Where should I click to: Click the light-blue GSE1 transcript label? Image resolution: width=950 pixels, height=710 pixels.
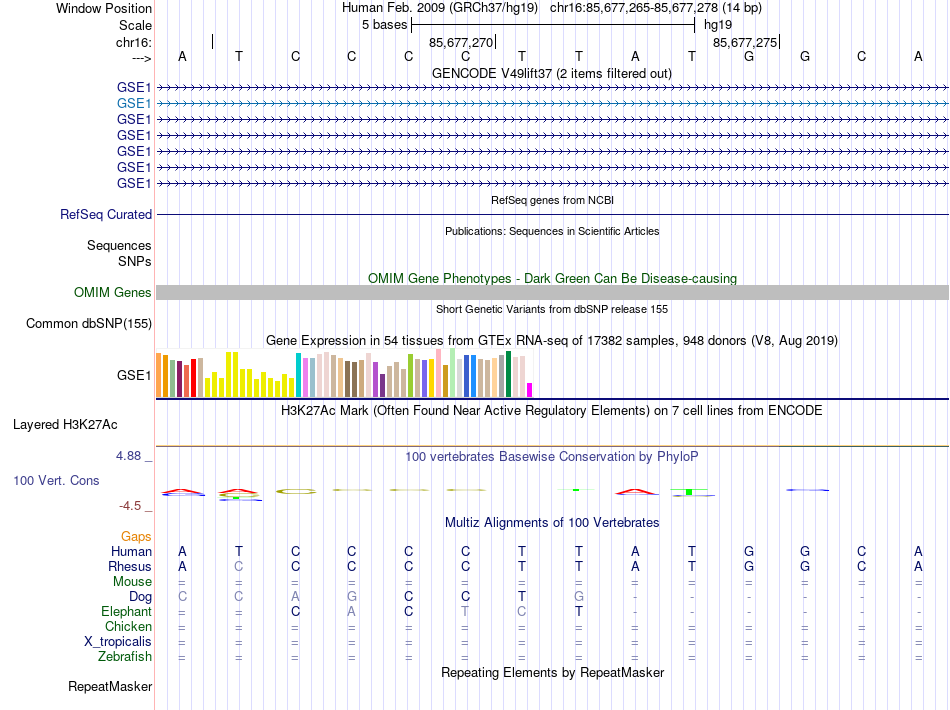(x=134, y=104)
